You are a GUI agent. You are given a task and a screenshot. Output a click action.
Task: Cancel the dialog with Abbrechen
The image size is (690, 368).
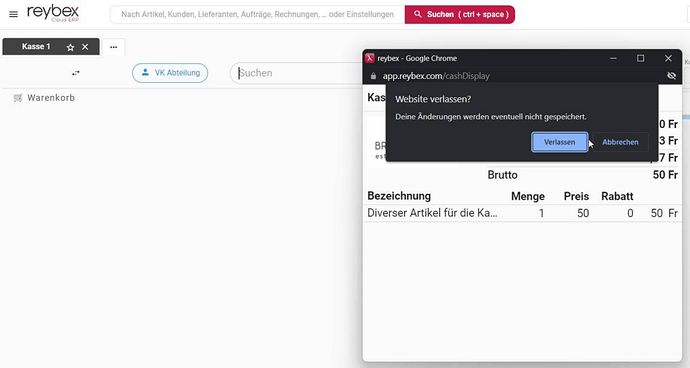point(620,142)
